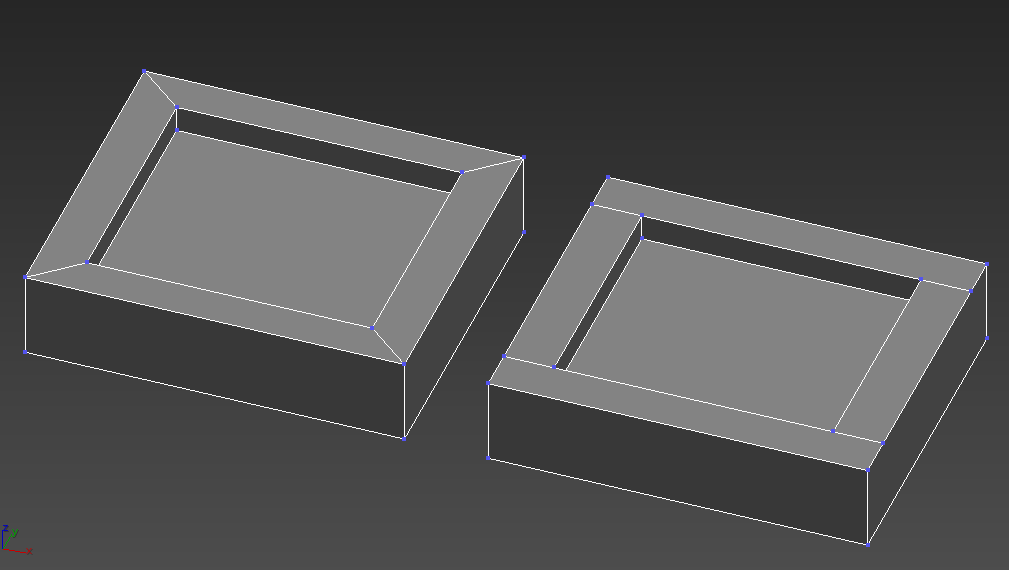Image resolution: width=1009 pixels, height=570 pixels.
Task: Select the front vertical corner edge of left model
Action: point(404,400)
